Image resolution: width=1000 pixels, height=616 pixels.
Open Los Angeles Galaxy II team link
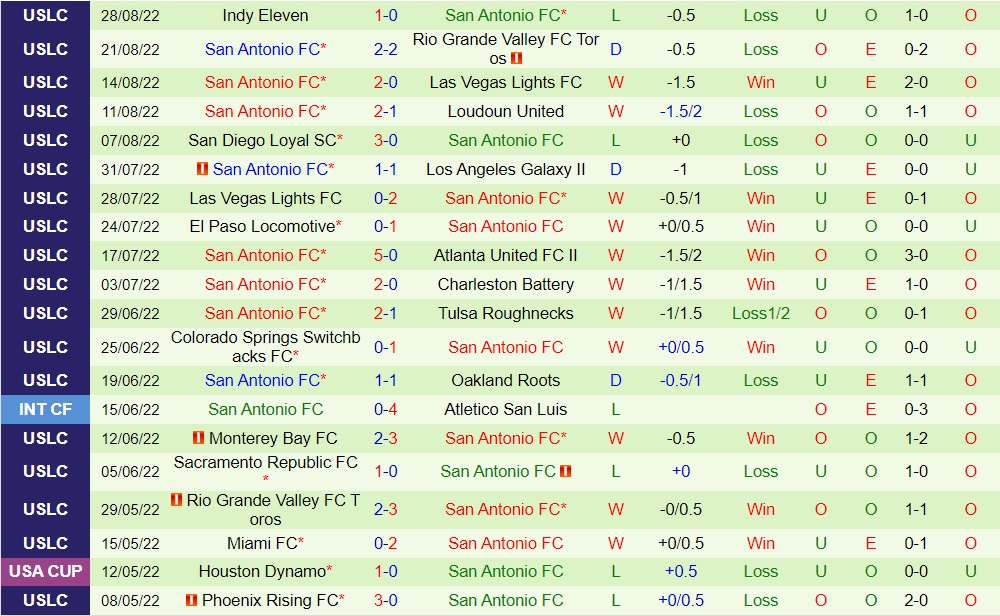(505, 169)
